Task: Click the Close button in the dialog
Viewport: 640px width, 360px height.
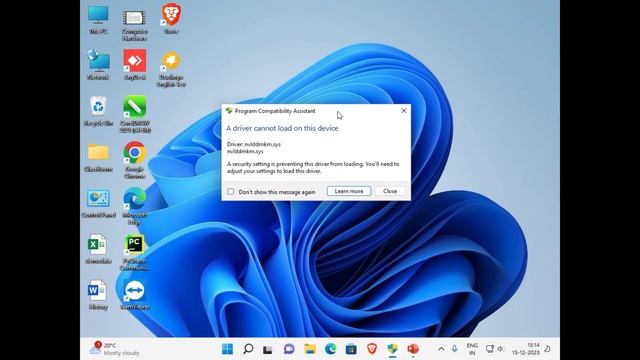Action: tap(390, 191)
